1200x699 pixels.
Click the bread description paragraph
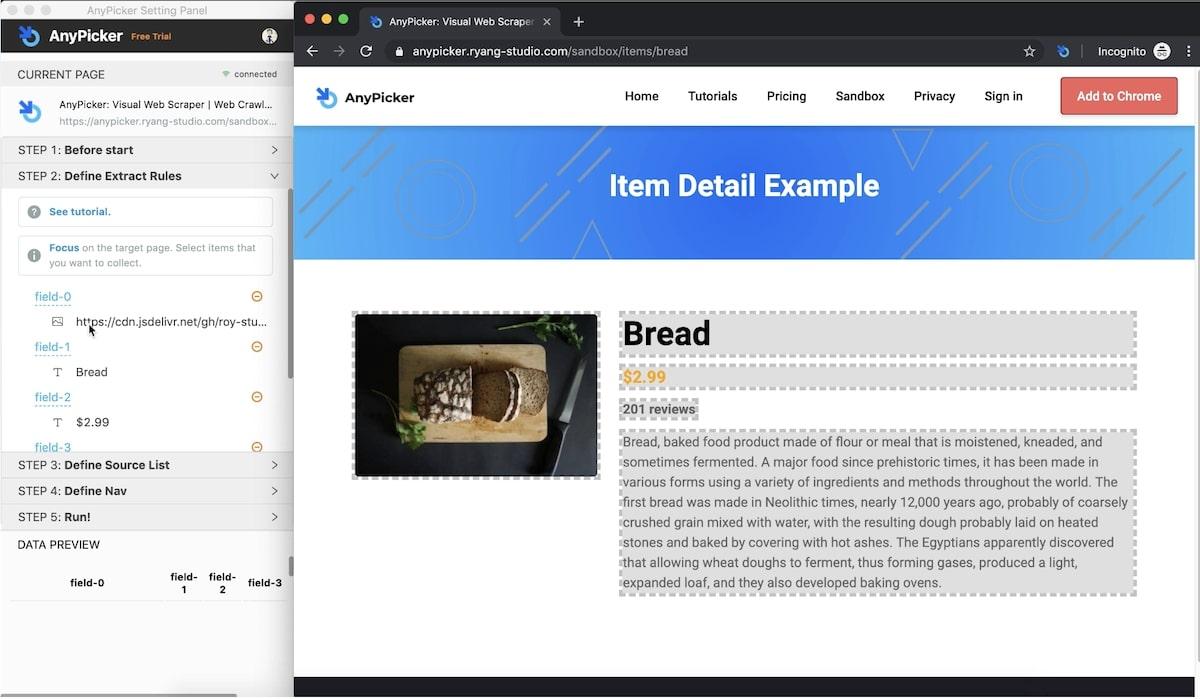[877, 512]
